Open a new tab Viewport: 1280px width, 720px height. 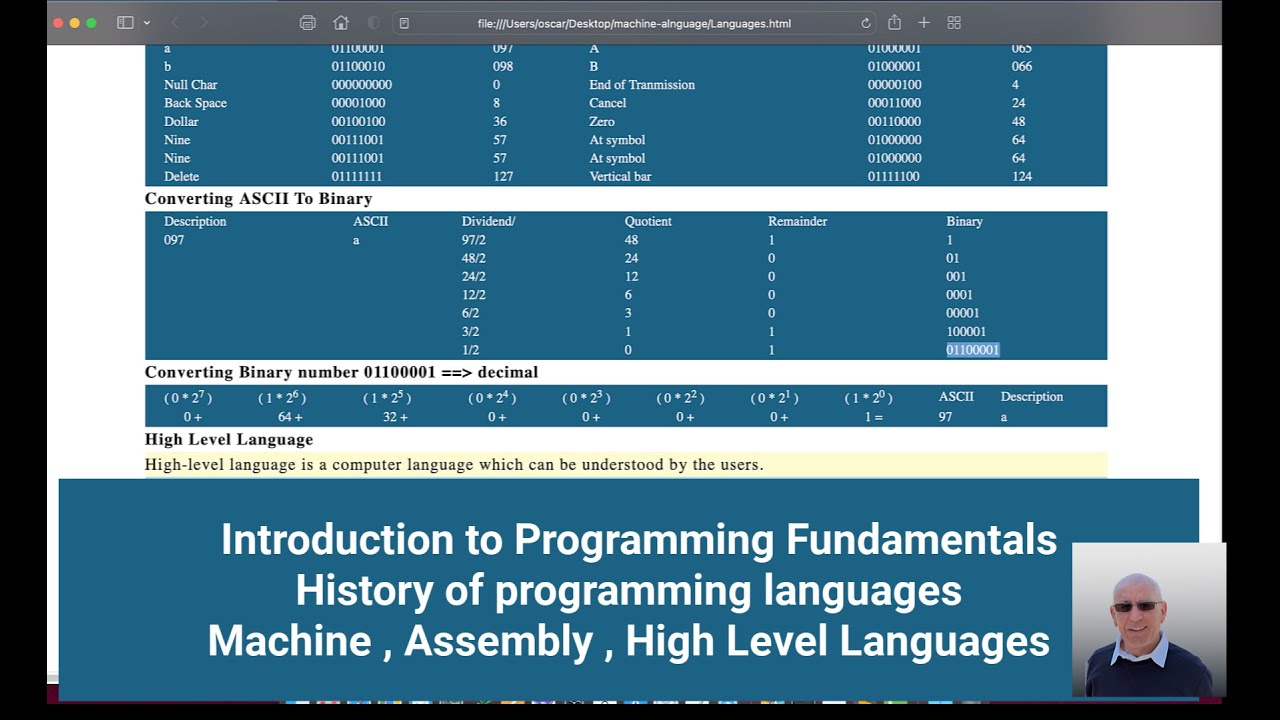tap(924, 23)
